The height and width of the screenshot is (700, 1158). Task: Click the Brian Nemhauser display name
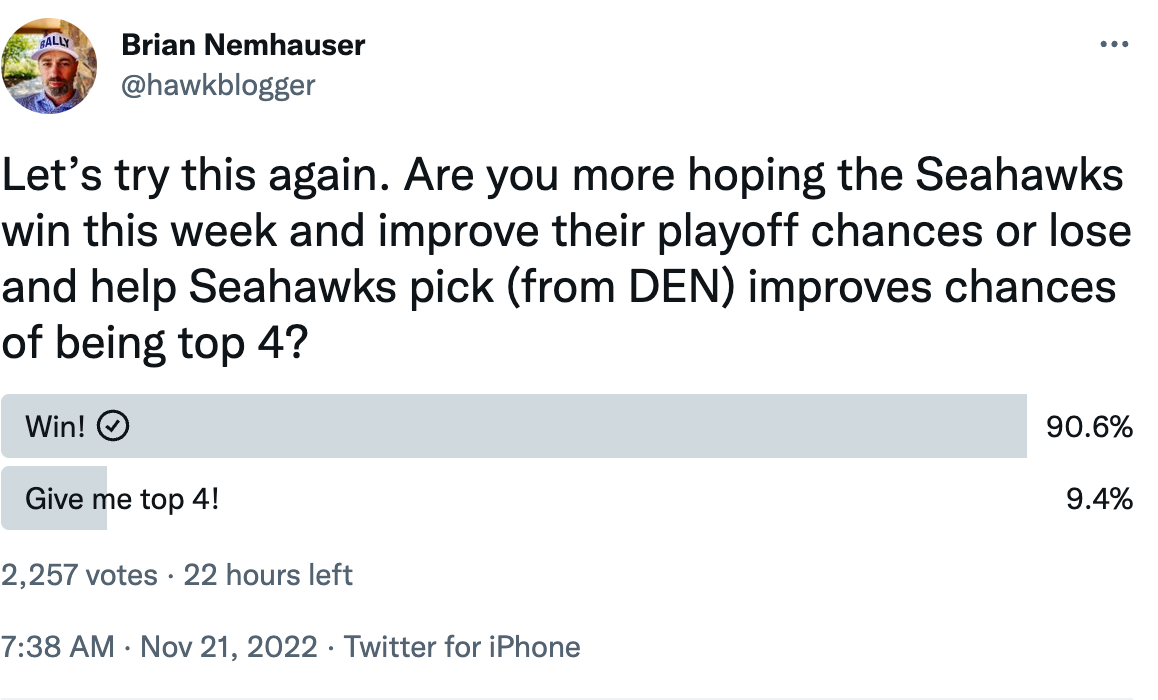click(x=242, y=45)
